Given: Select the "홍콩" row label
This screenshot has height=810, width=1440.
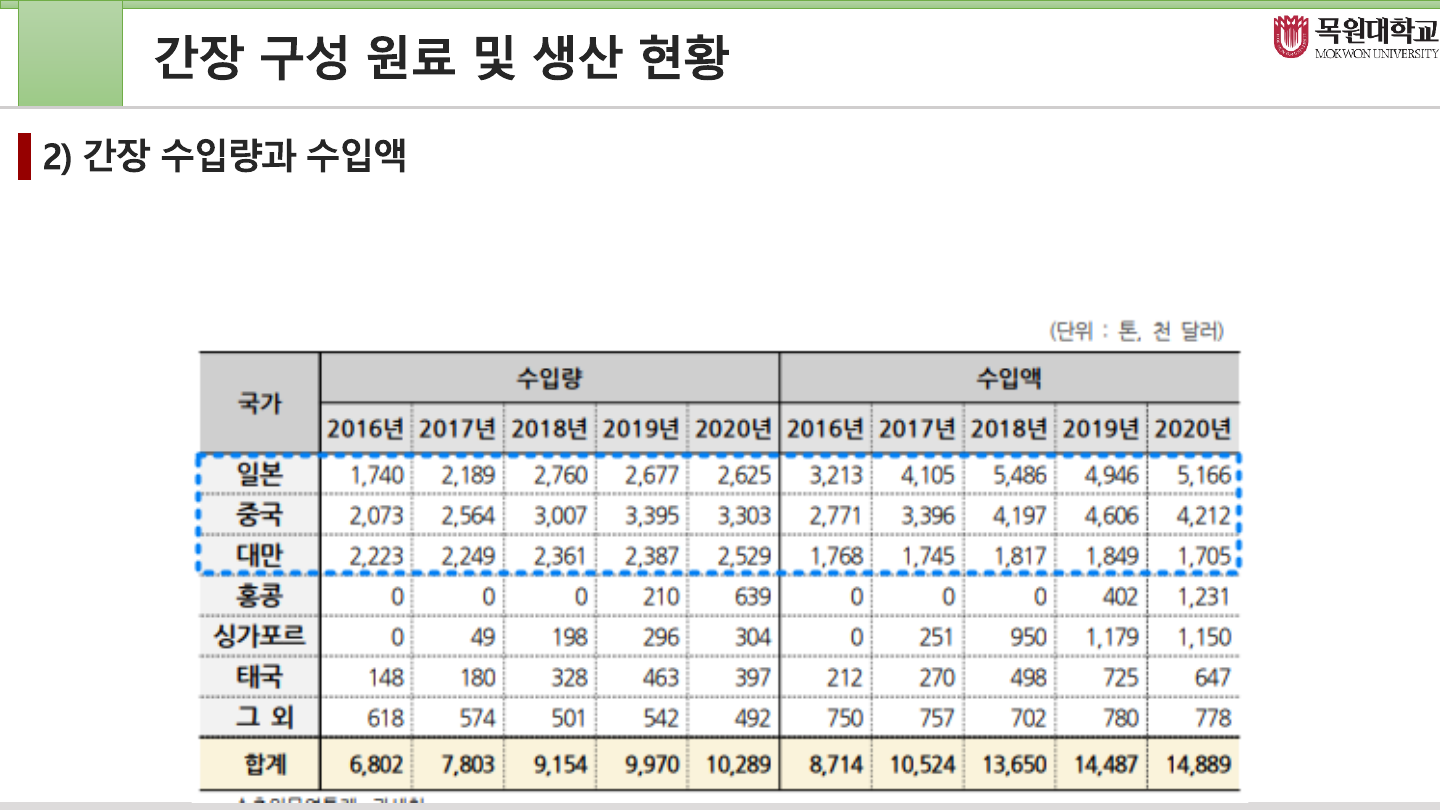Looking at the screenshot, I should pyautogui.click(x=259, y=596).
